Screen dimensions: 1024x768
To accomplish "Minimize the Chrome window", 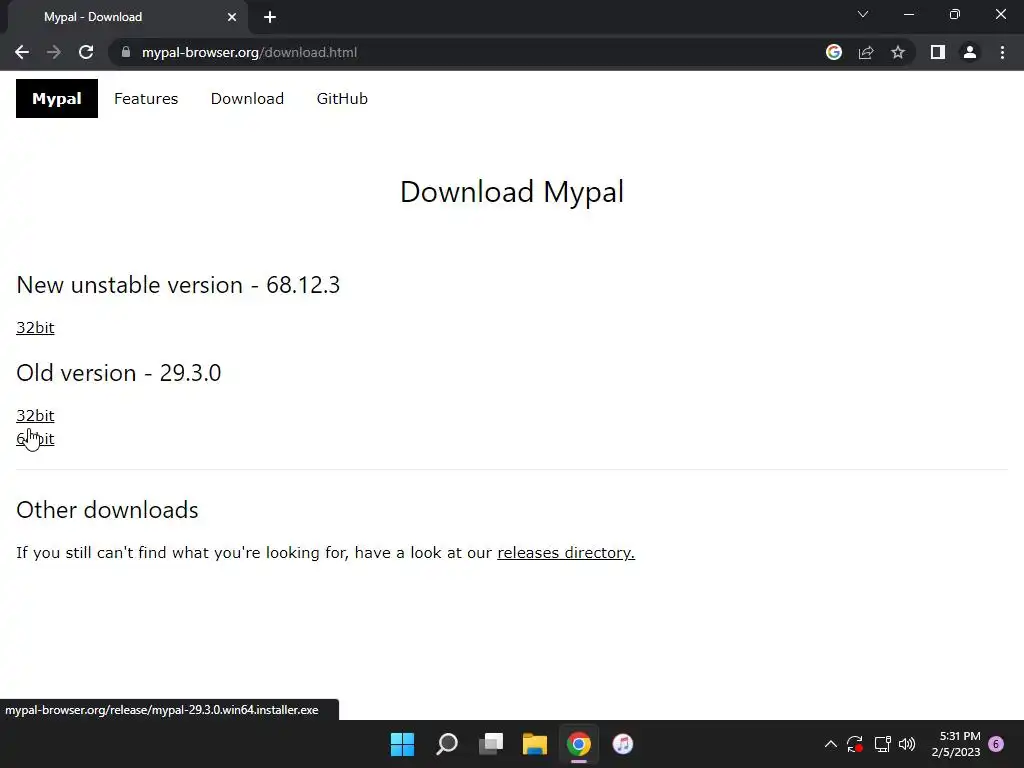I will tap(908, 14).
